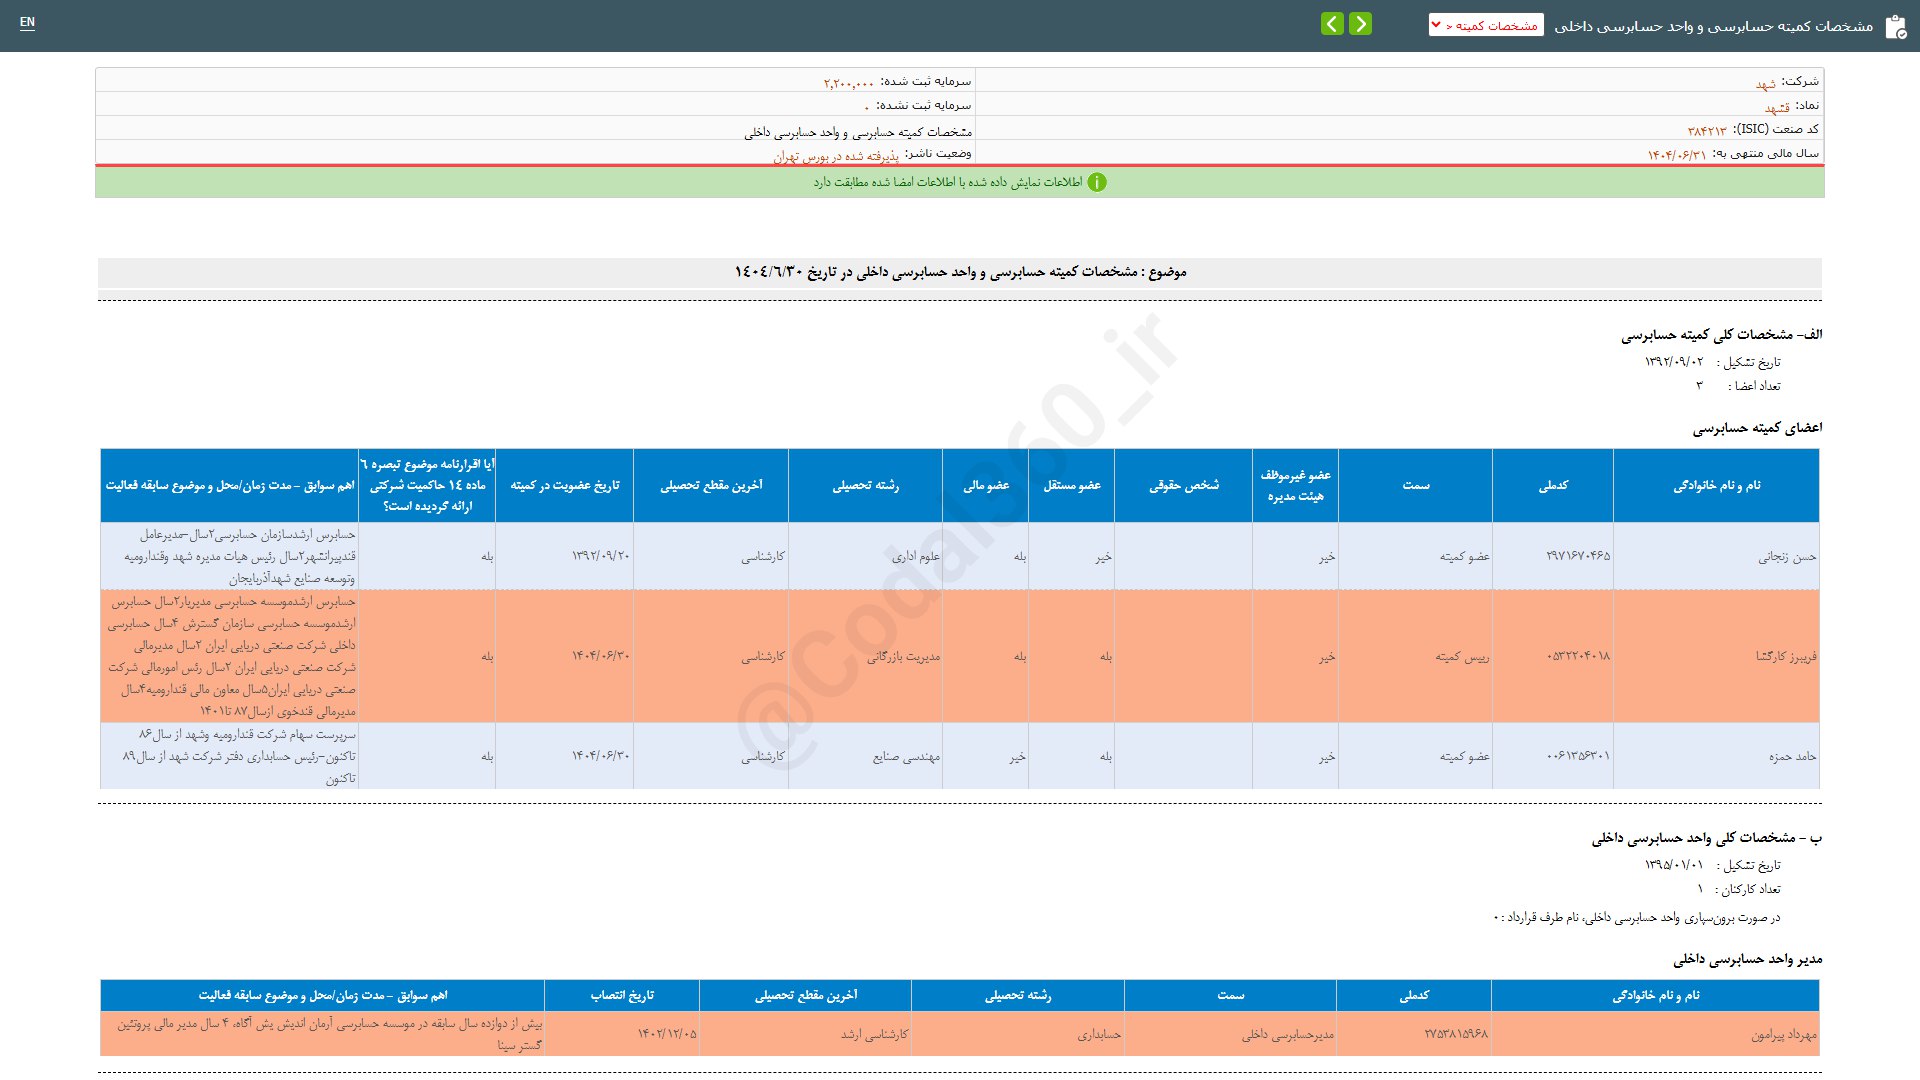Click publisher status پذیرفته شده در بورس تهران
This screenshot has width=1920, height=1080.
click(836, 156)
